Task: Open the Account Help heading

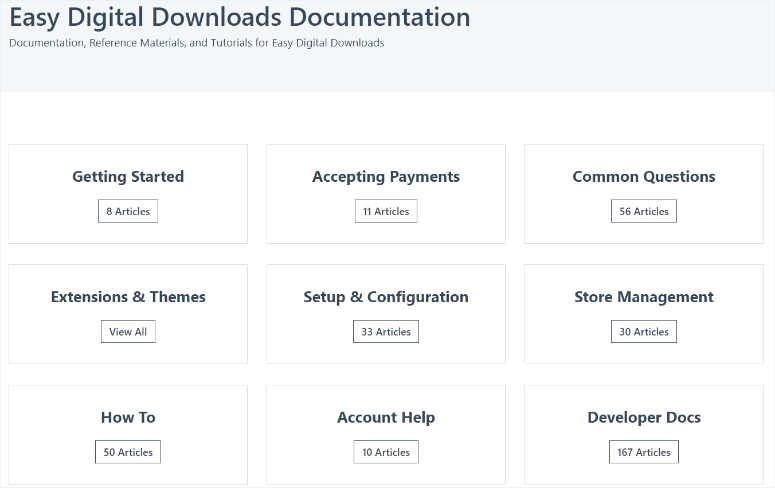Action: 386,418
